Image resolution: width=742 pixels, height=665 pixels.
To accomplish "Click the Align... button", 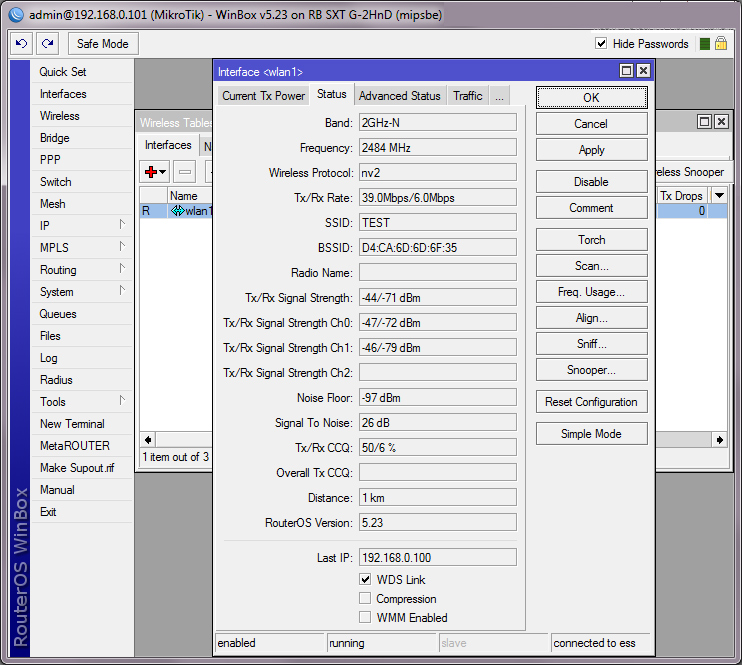I will (592, 318).
